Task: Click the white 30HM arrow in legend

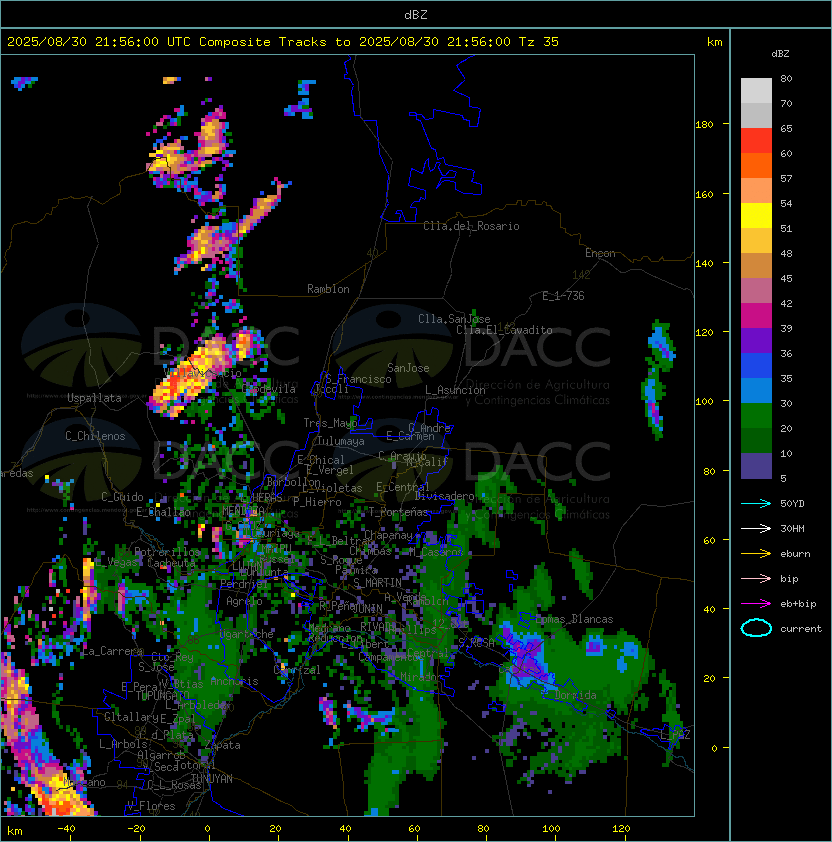Action: coord(756,528)
